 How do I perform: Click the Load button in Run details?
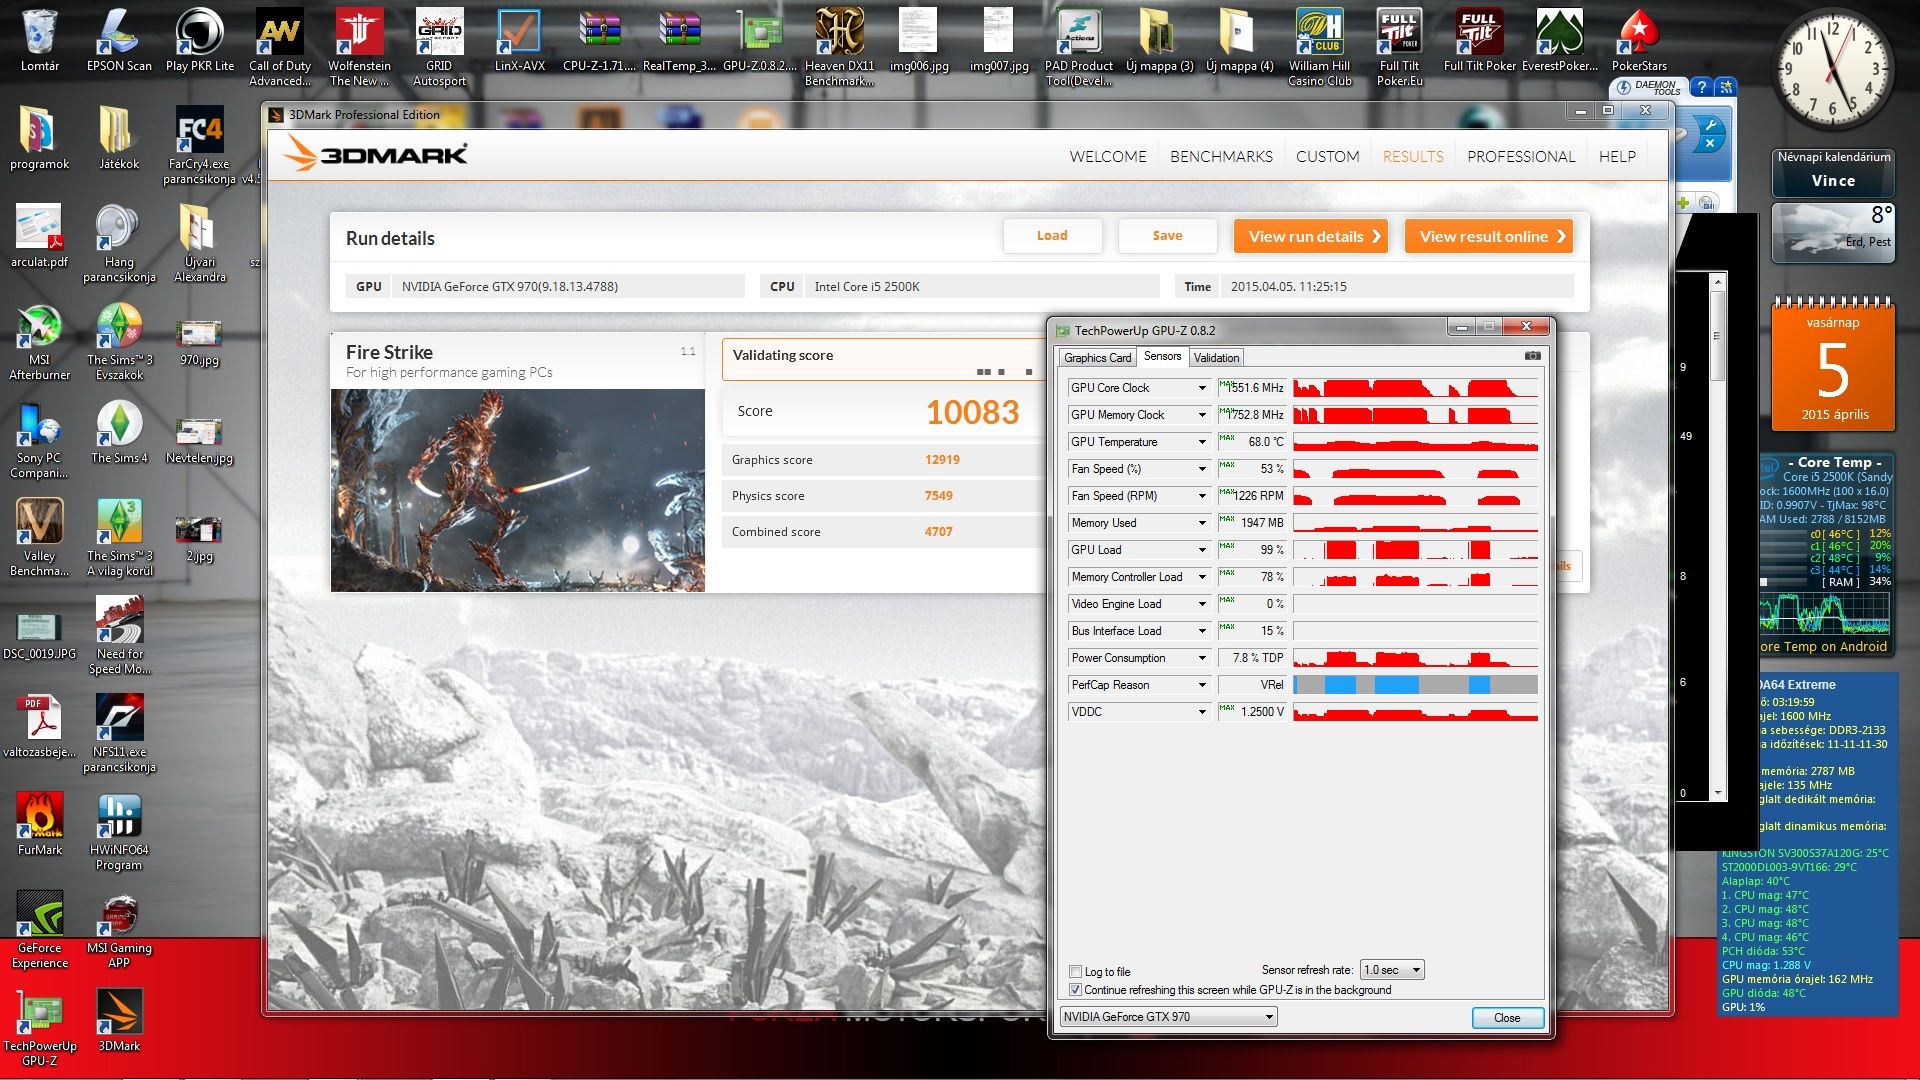[x=1052, y=236]
